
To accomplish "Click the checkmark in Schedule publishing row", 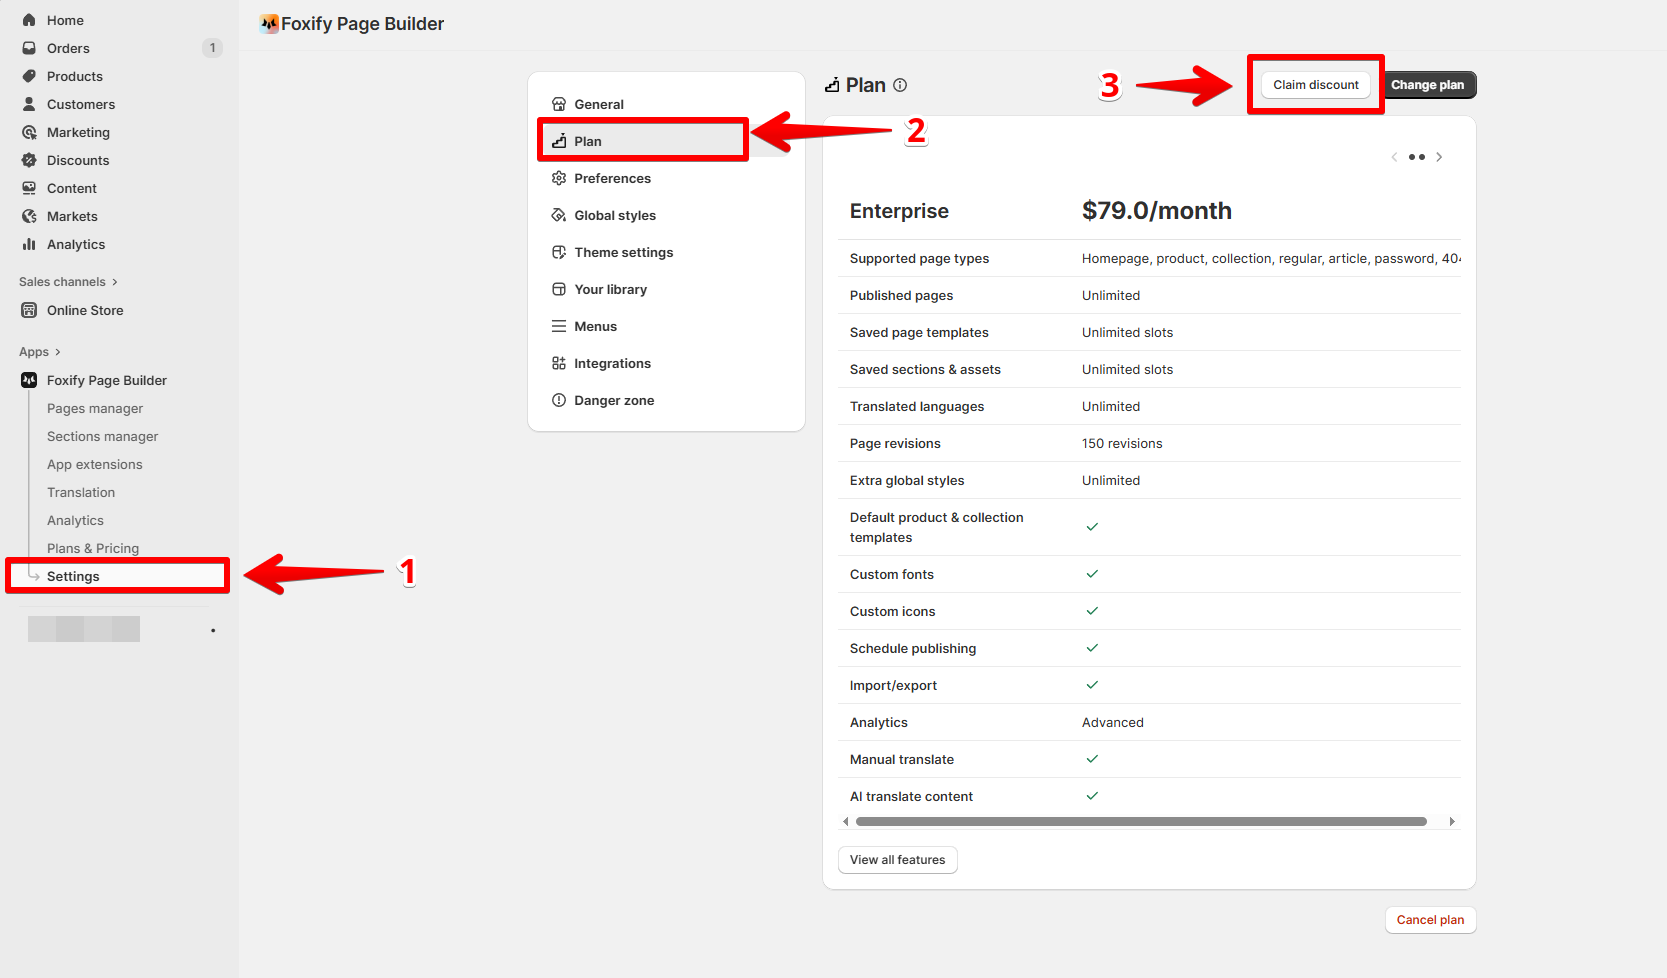I will pyautogui.click(x=1092, y=648).
